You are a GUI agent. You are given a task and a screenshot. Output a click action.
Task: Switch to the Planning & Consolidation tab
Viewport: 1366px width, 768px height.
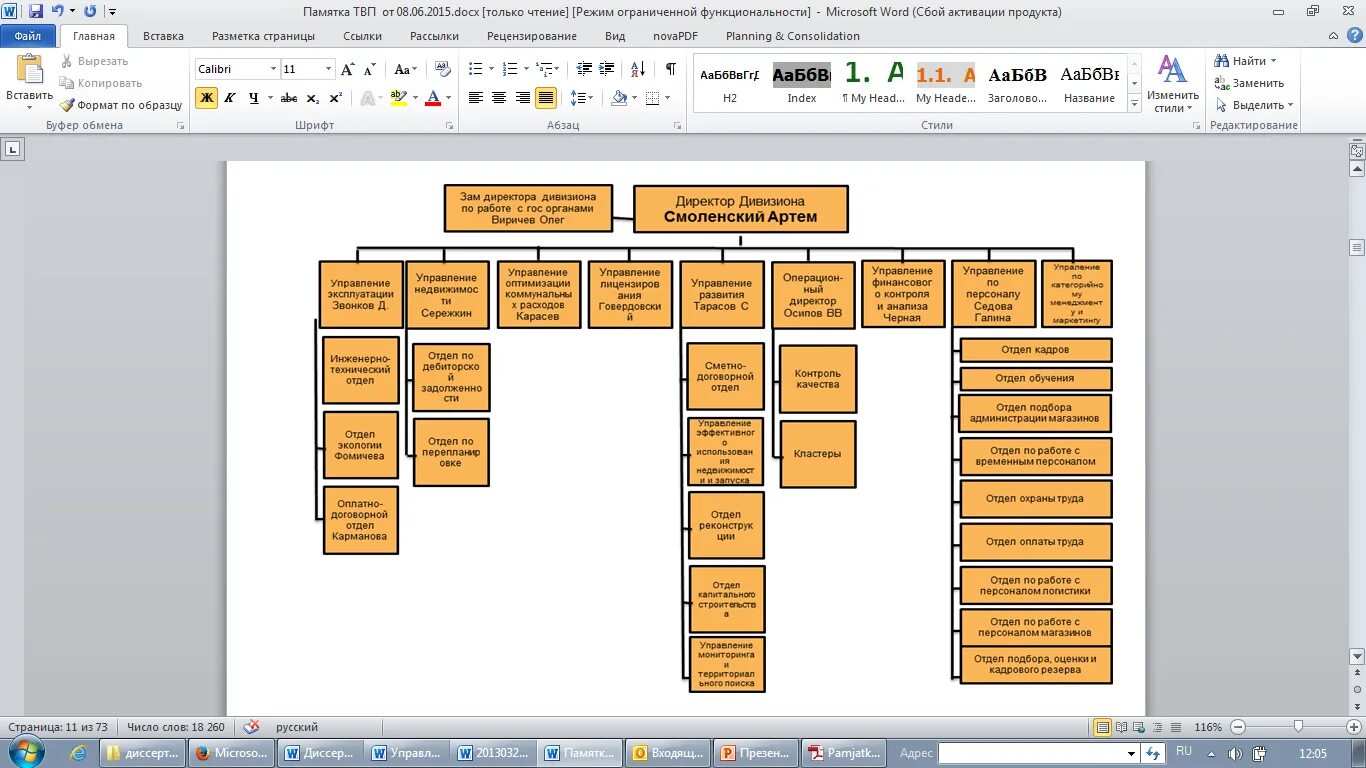793,36
